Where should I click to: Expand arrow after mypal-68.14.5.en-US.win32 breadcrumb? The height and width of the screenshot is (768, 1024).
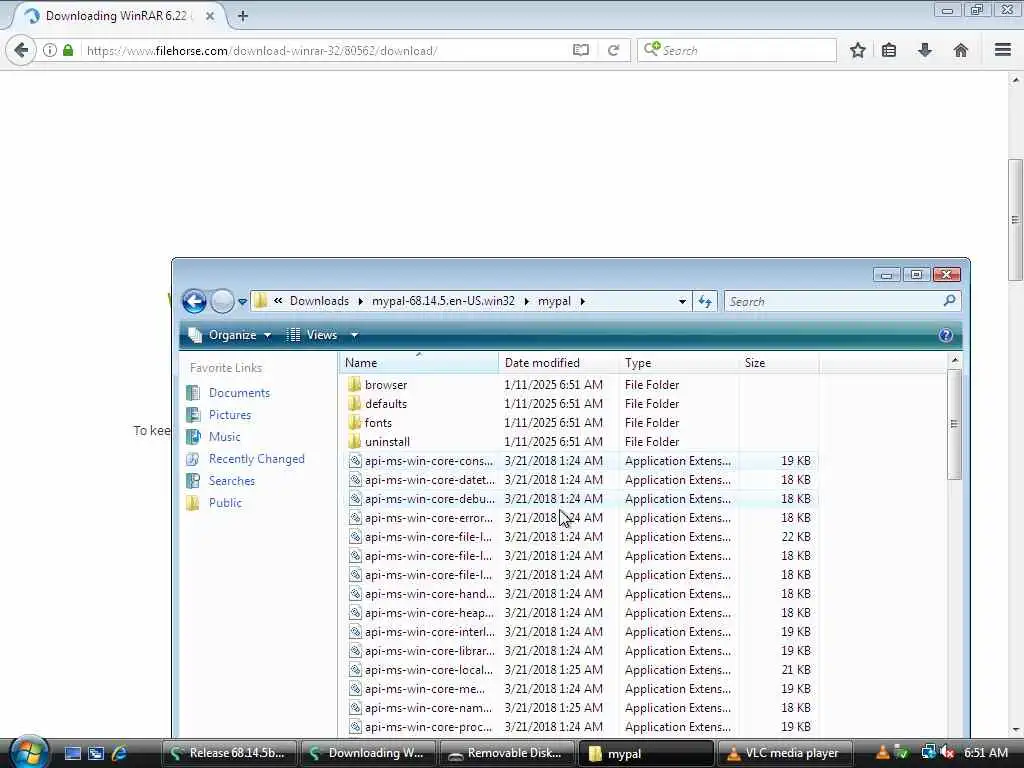pyautogui.click(x=526, y=301)
